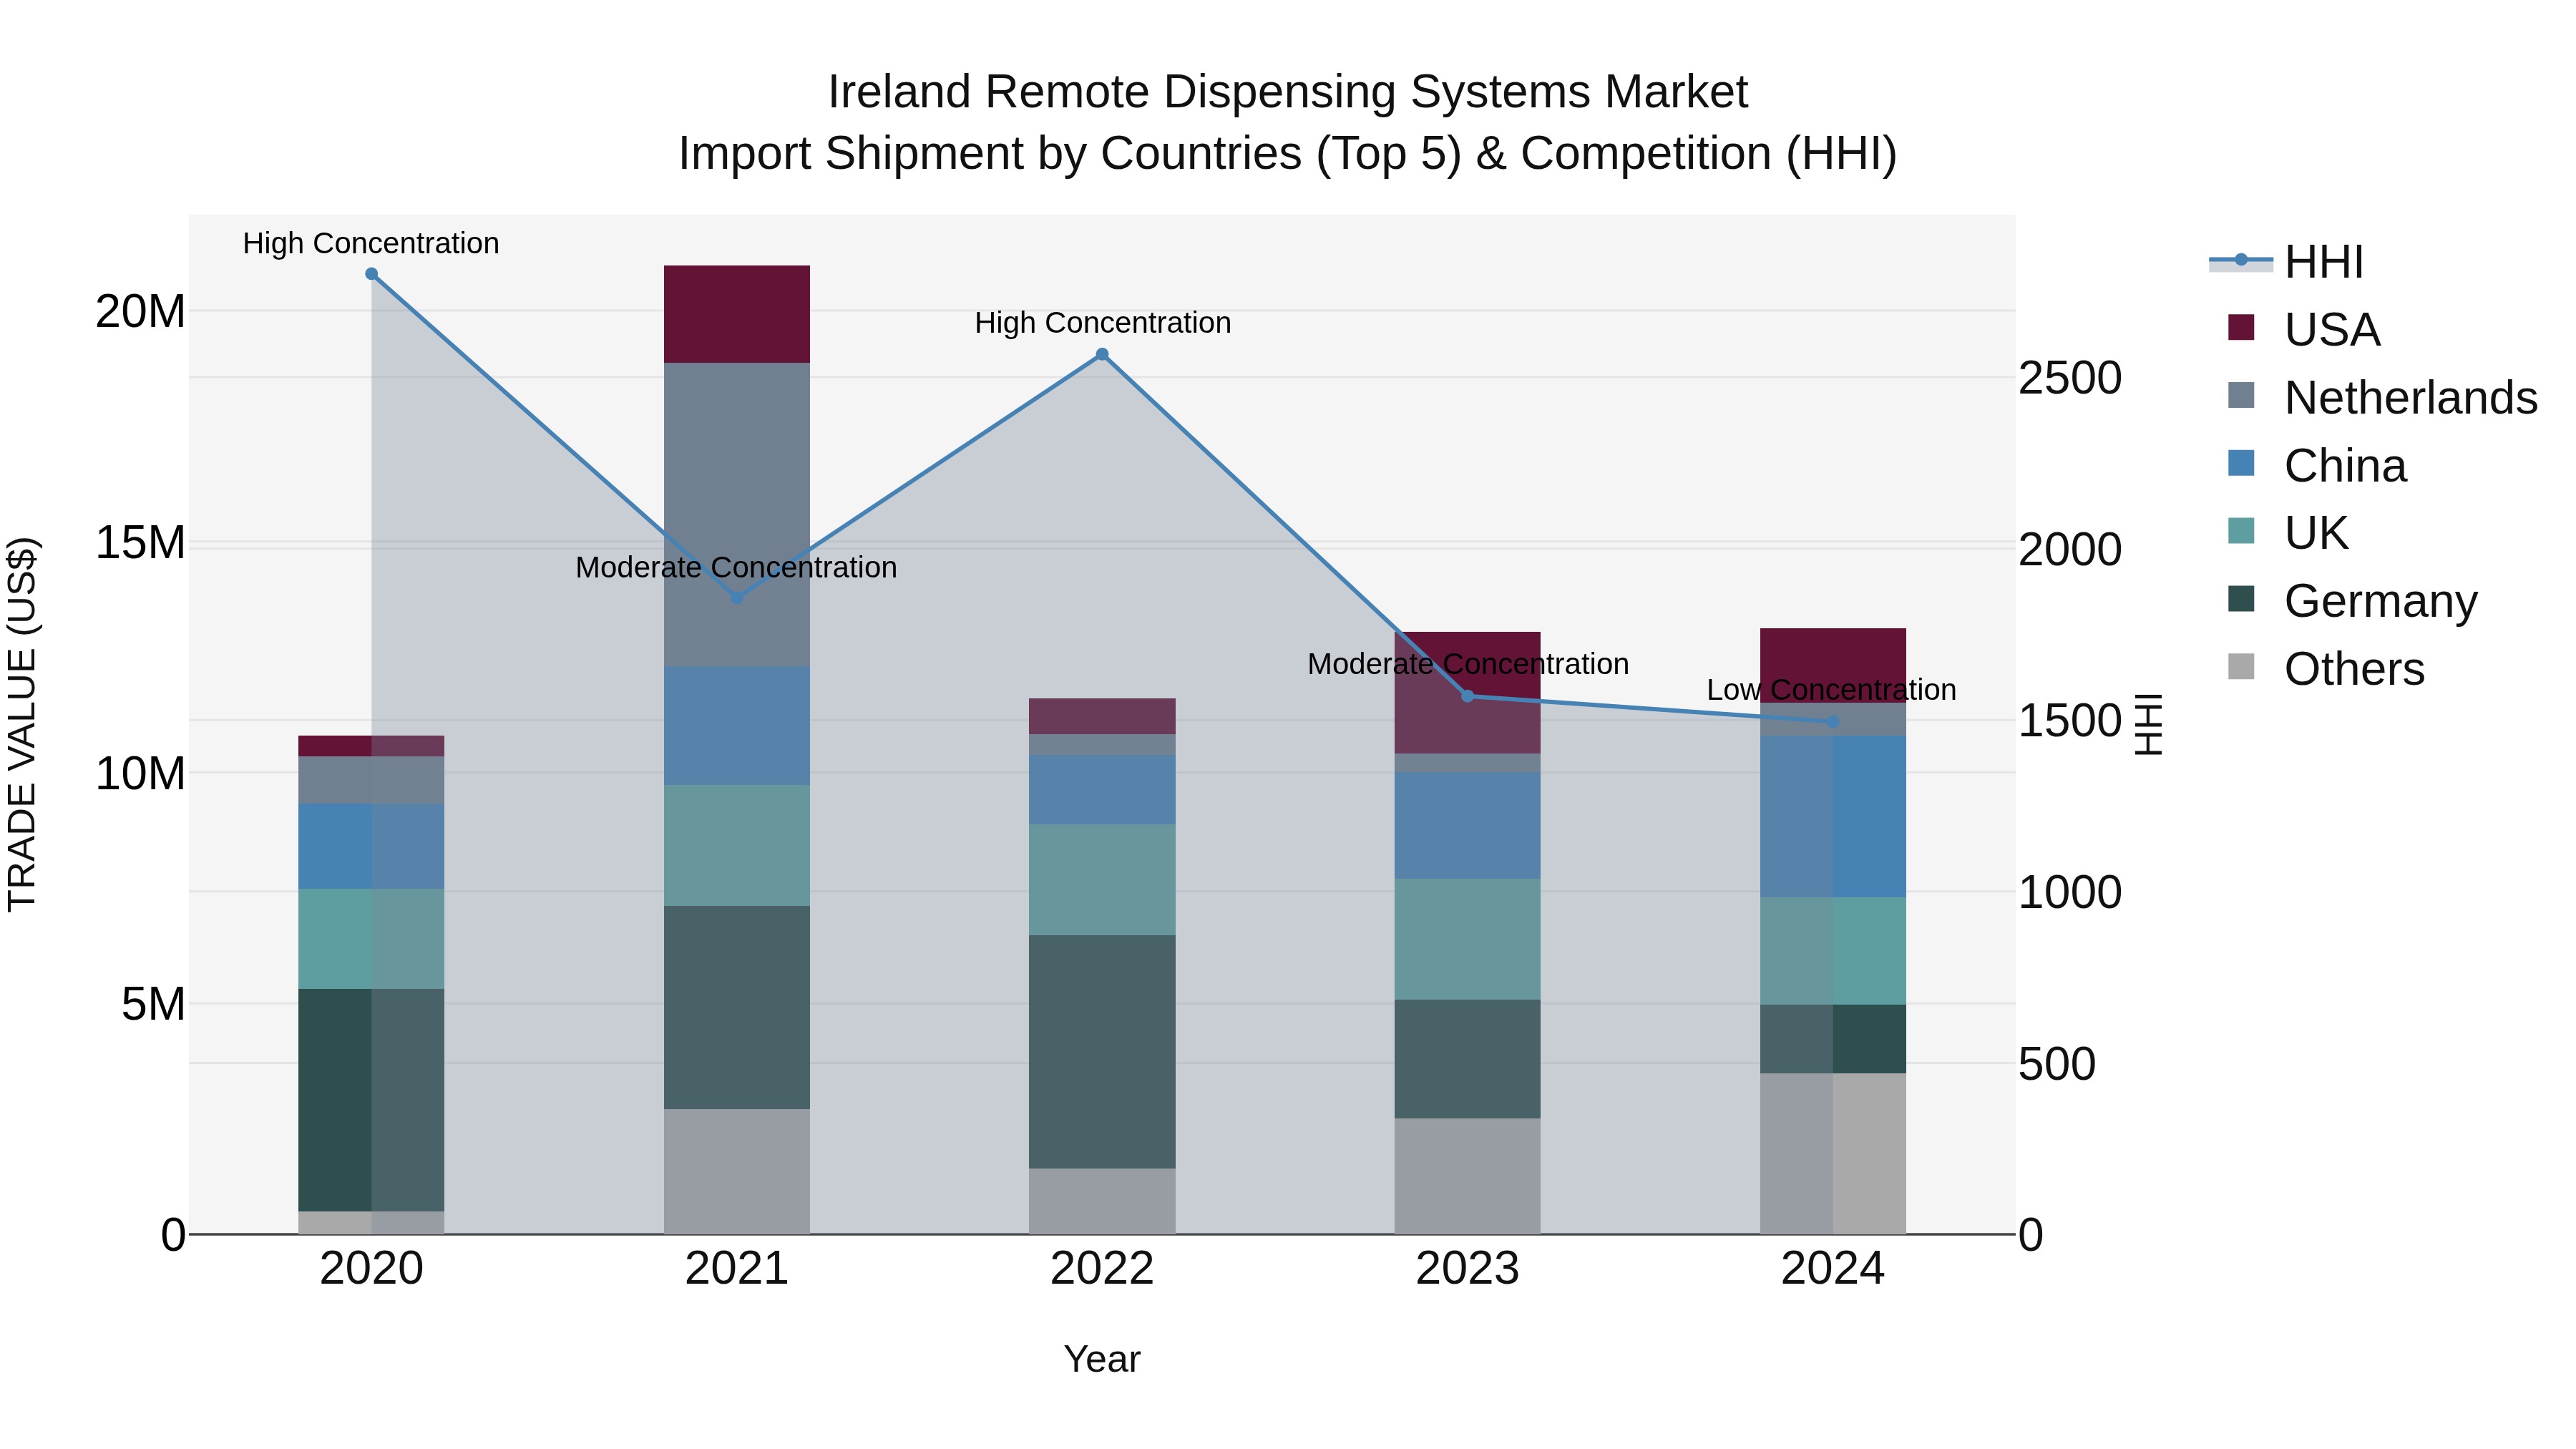Viewport: 2576px width, 1449px height.
Task: Click the UK segment of 2023 bar
Action: (x=1468, y=940)
